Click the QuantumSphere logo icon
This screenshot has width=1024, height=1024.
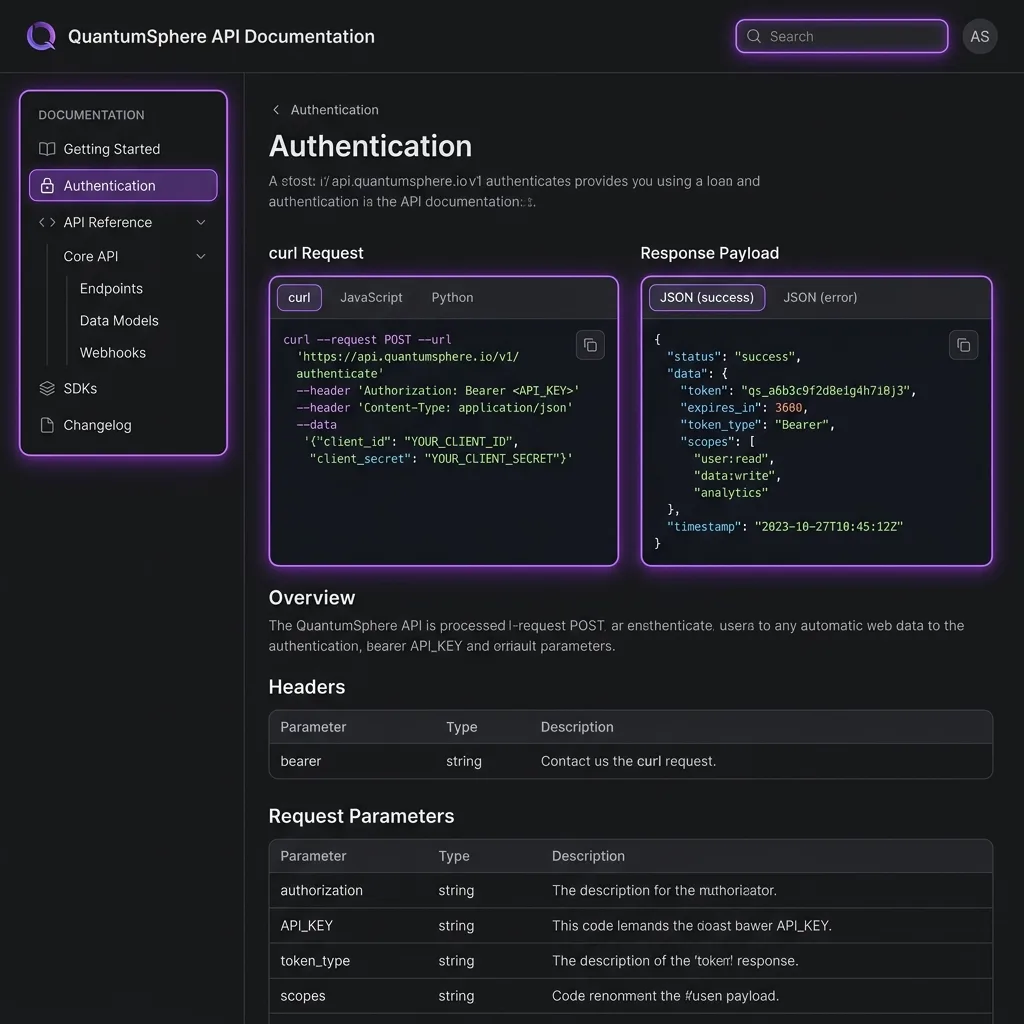(41, 36)
